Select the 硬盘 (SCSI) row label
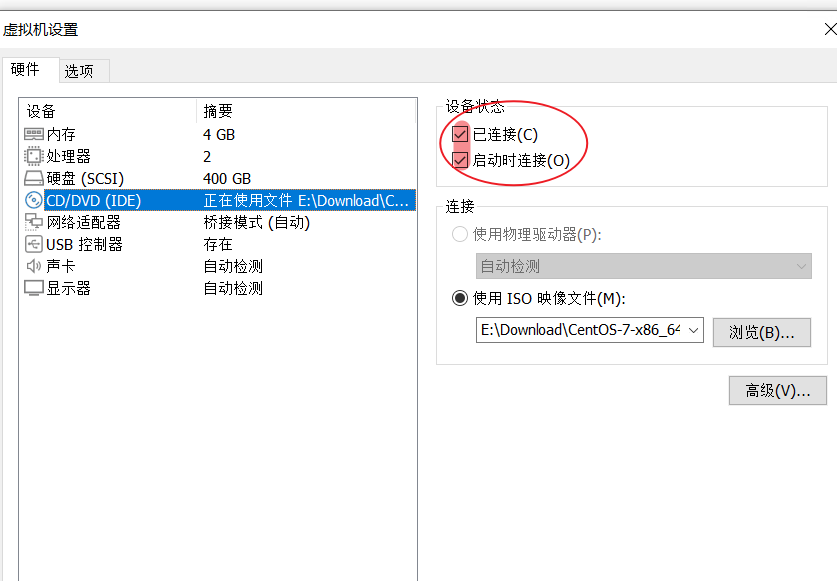Screen dimensions: 837x581 (x=85, y=178)
